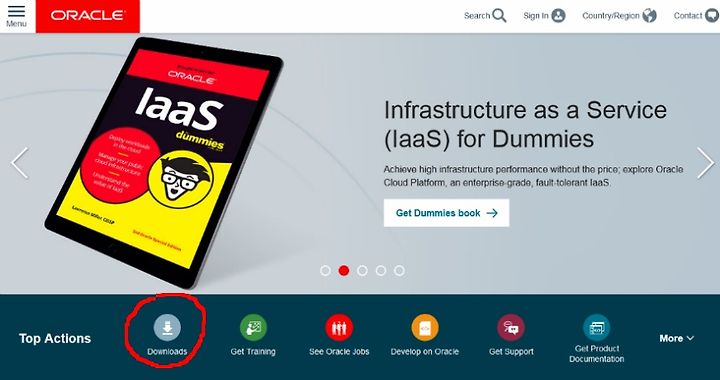
Task: Select the third carousel dot
Action: pos(362,271)
